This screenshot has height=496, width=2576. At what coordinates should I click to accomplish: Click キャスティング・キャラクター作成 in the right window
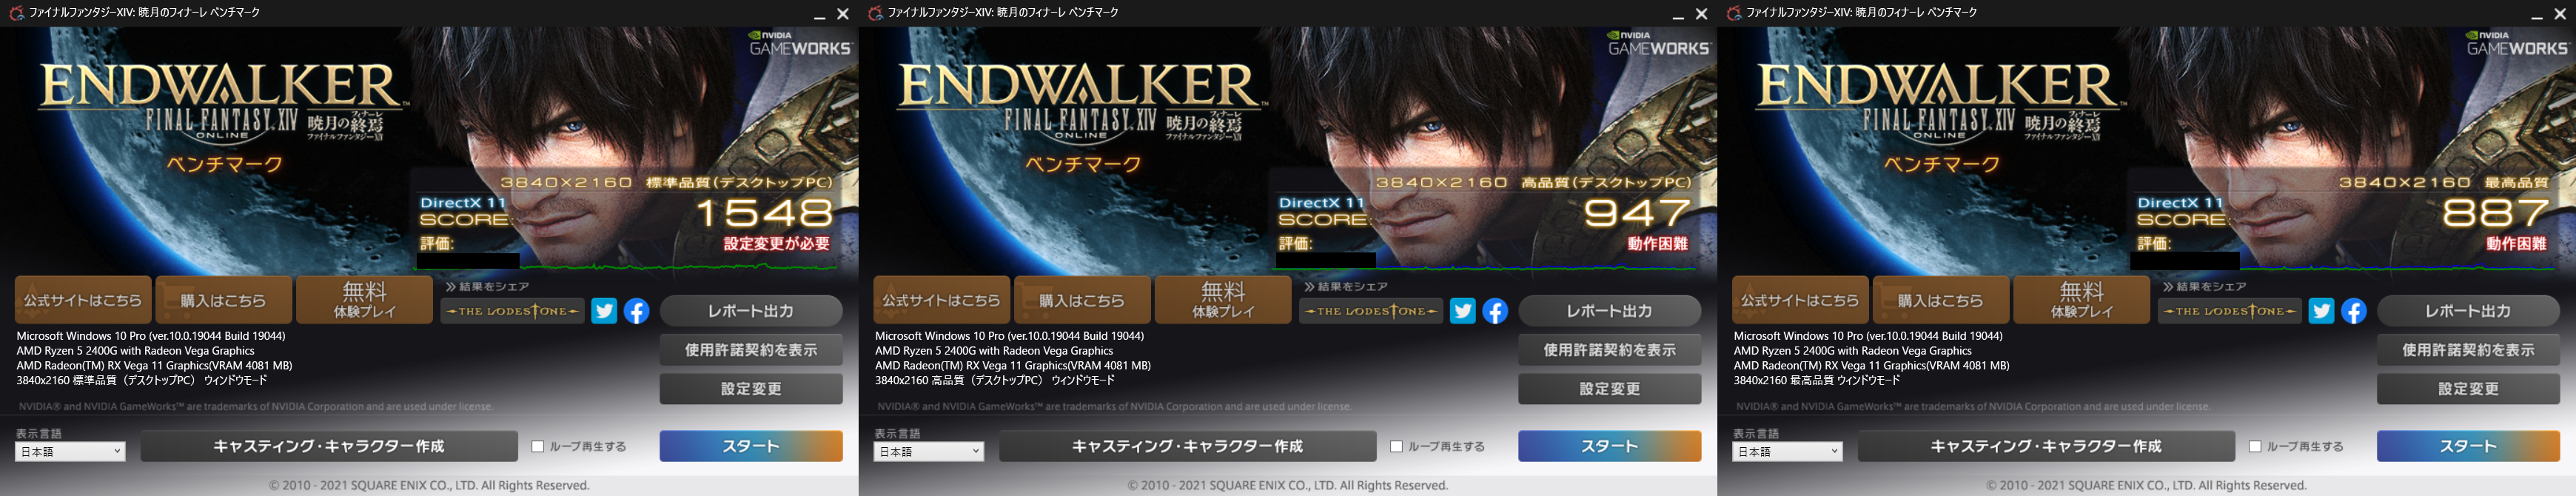pyautogui.click(x=2046, y=447)
